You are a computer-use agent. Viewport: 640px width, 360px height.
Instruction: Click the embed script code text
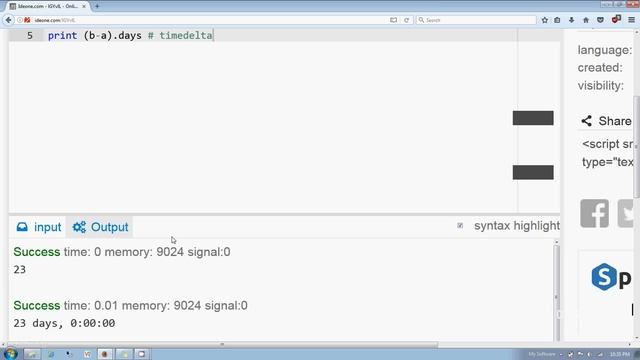coord(607,153)
